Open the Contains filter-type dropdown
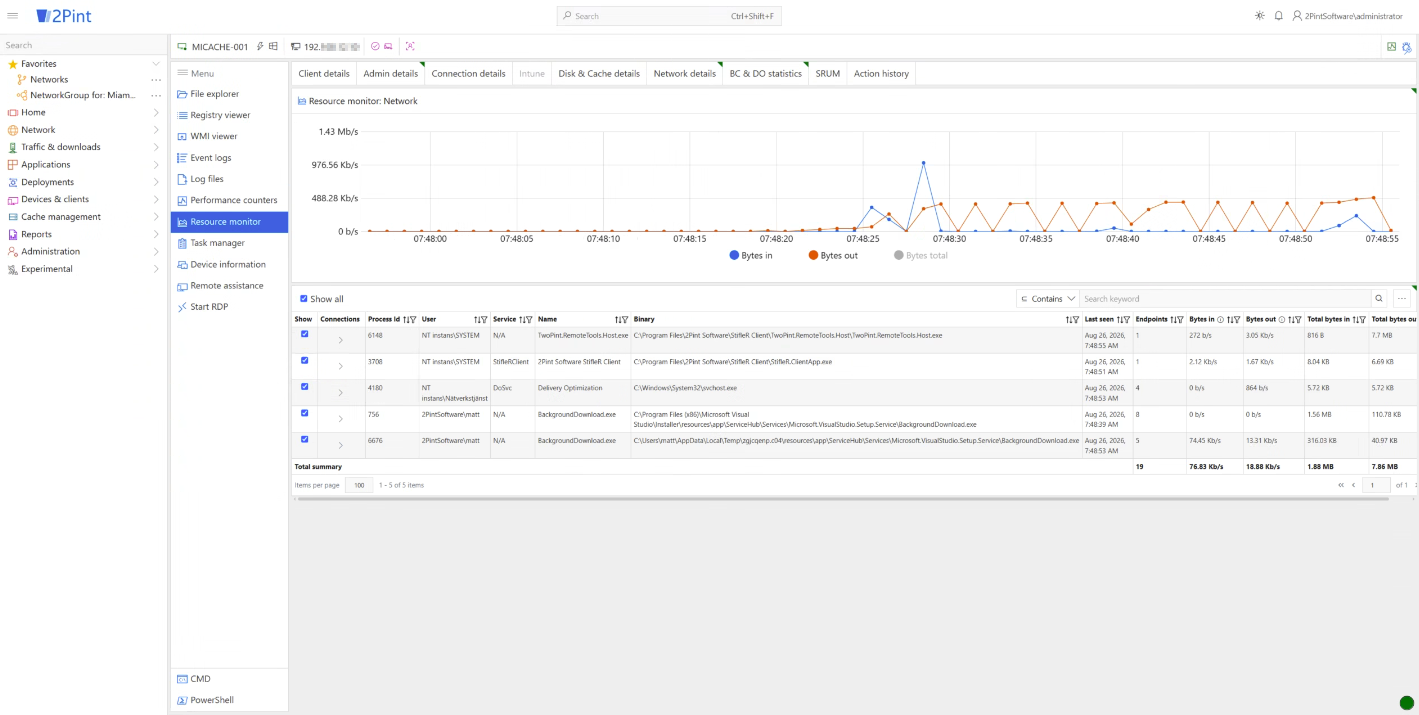Image resolution: width=1419 pixels, height=715 pixels. tap(1047, 298)
